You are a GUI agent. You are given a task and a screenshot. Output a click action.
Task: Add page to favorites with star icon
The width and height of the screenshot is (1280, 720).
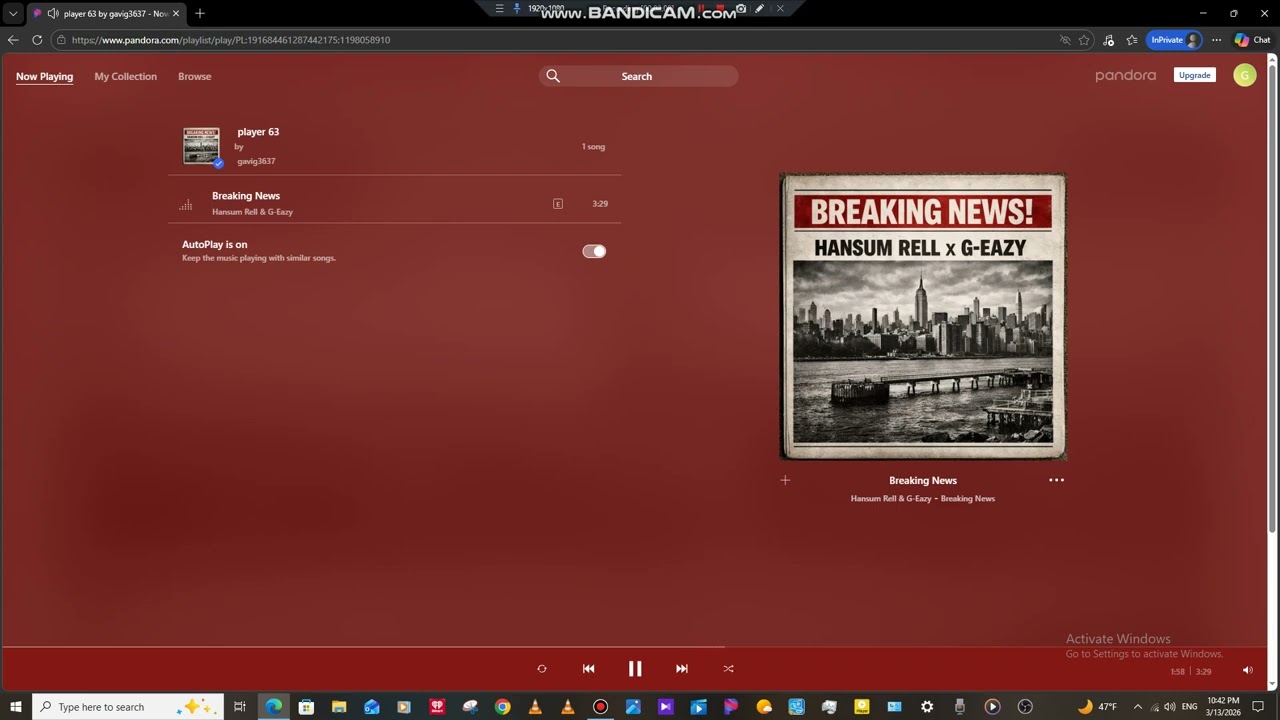pyautogui.click(x=1084, y=40)
